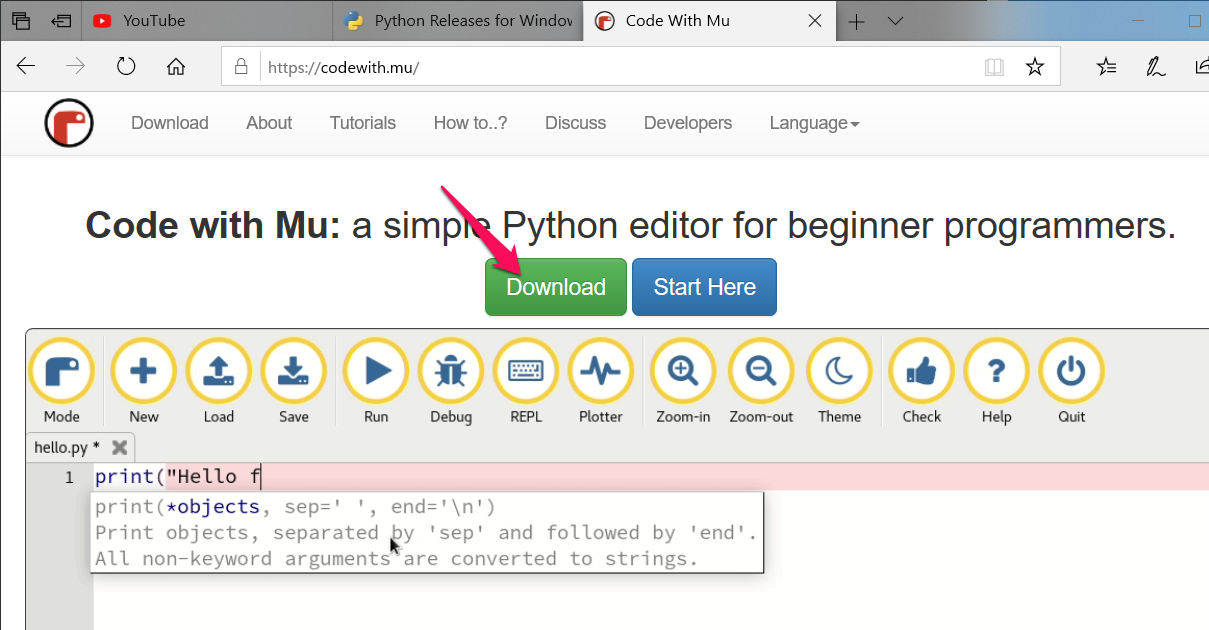
Task: Click the code line print("Hello f
Action: tap(178, 477)
